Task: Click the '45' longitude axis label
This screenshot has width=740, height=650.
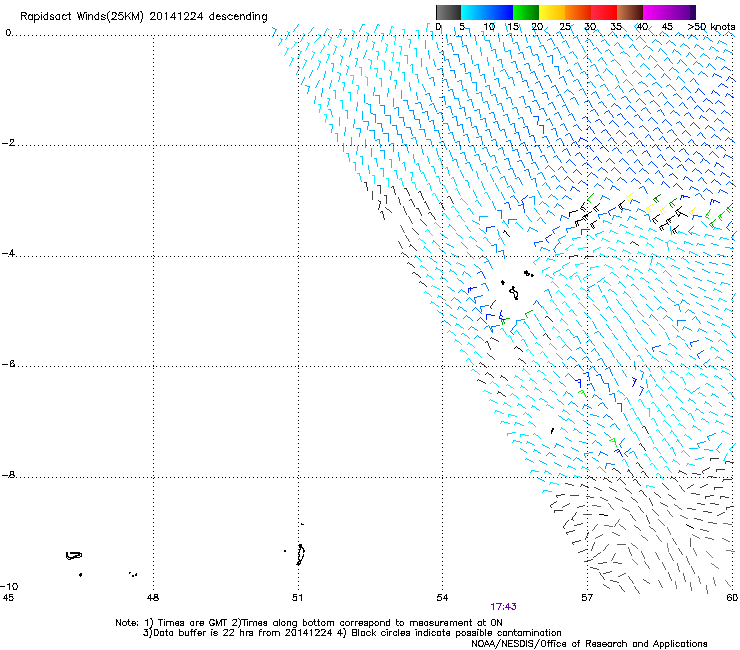Action: pyautogui.click(x=8, y=598)
